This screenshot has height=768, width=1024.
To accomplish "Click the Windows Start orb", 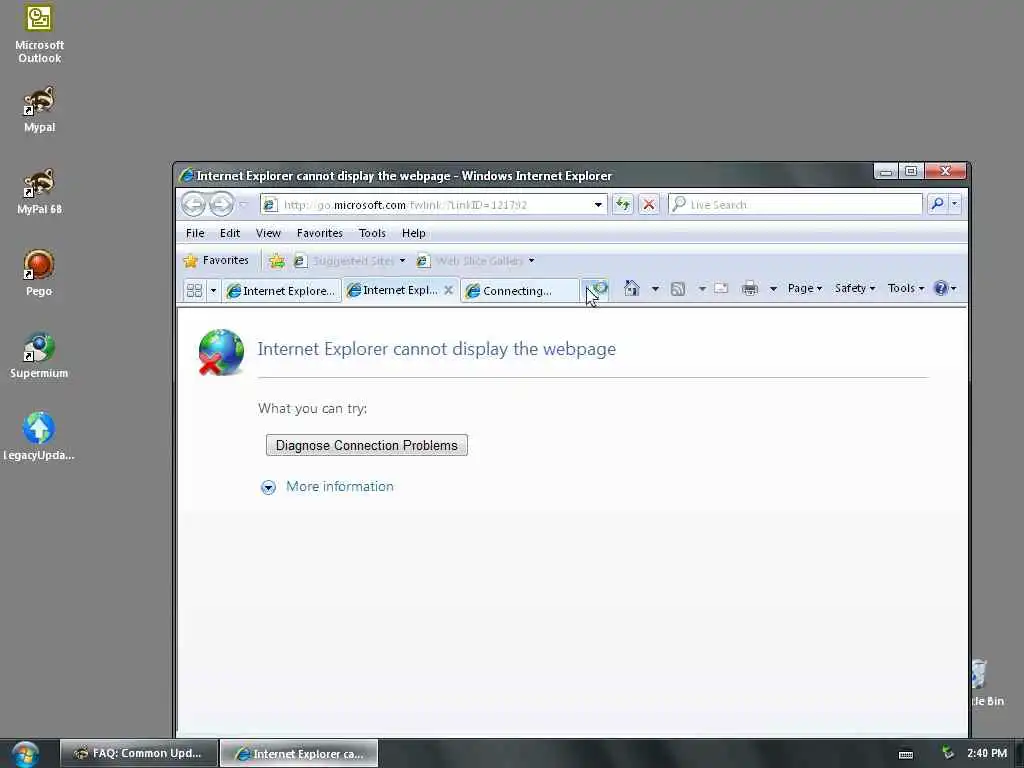I will coord(25,755).
